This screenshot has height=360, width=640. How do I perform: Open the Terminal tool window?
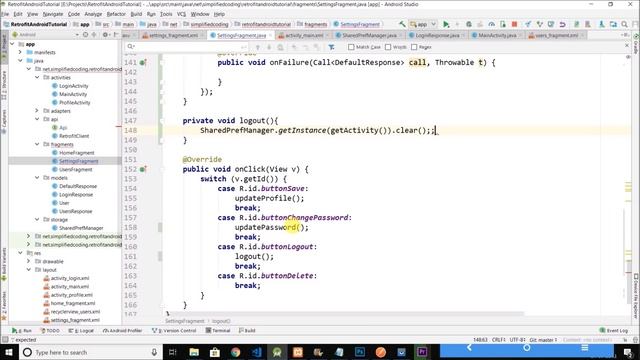point(218,330)
